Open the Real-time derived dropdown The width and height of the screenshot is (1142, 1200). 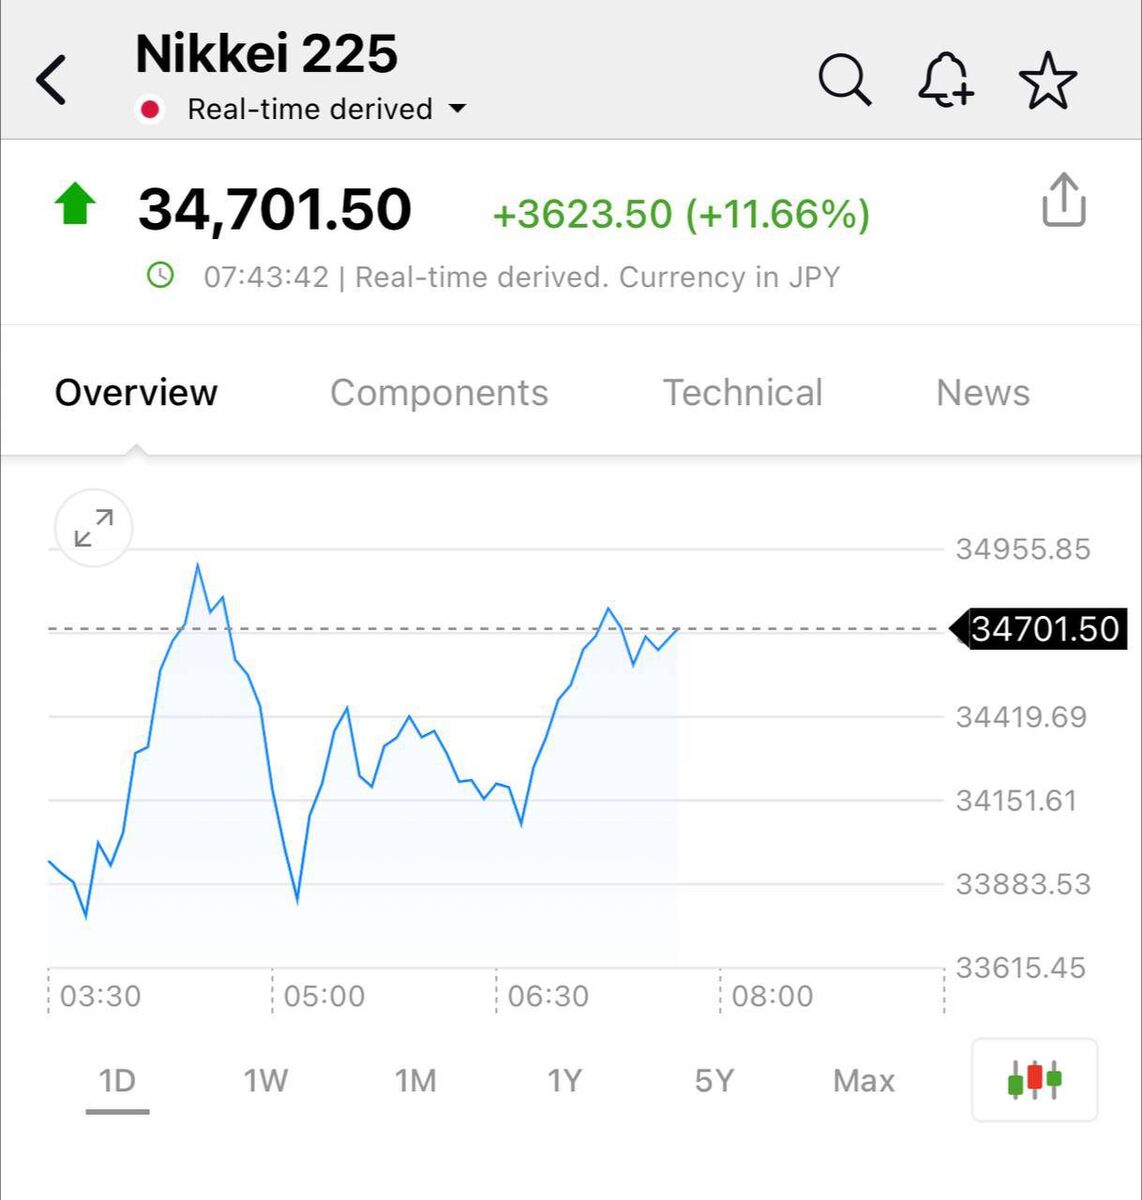(x=457, y=109)
